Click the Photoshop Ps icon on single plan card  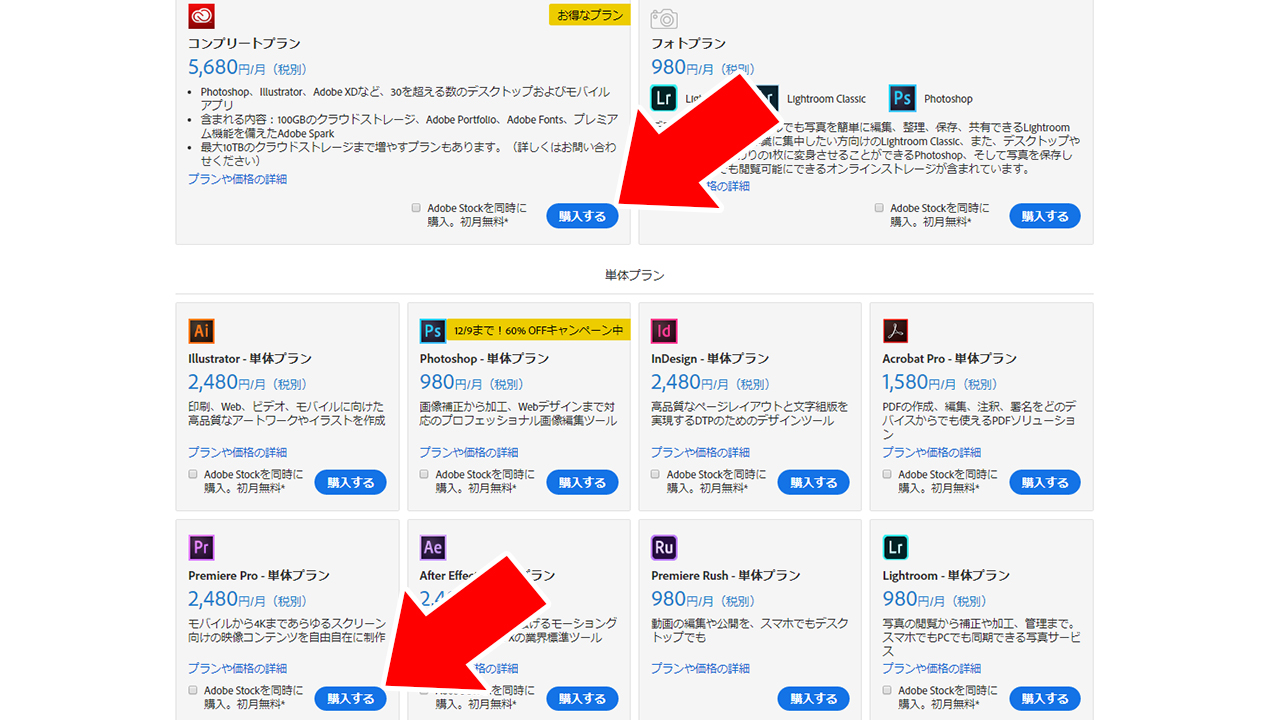433,331
